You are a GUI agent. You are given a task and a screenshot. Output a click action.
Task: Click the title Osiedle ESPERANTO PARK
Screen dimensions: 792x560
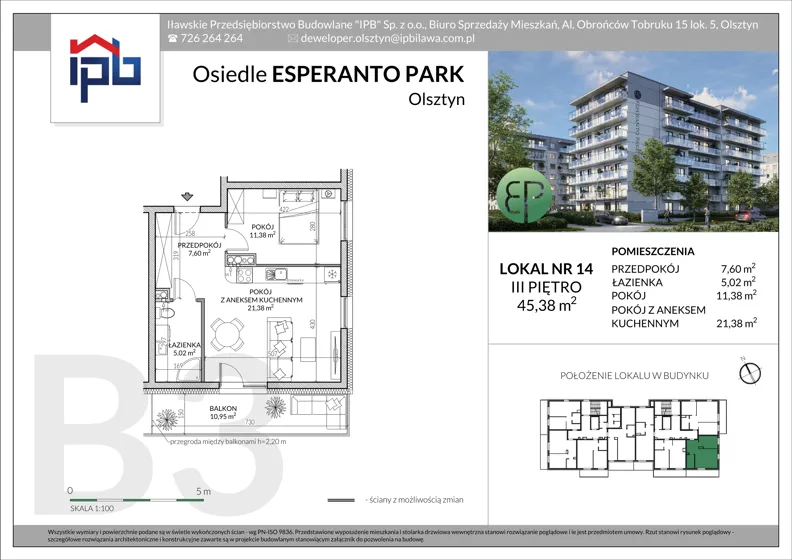click(328, 74)
